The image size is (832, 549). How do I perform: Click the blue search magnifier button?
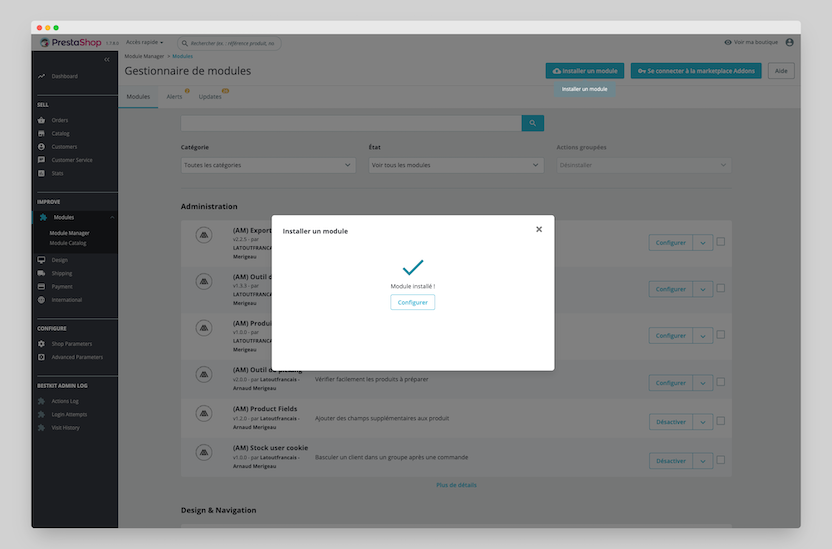pos(533,124)
